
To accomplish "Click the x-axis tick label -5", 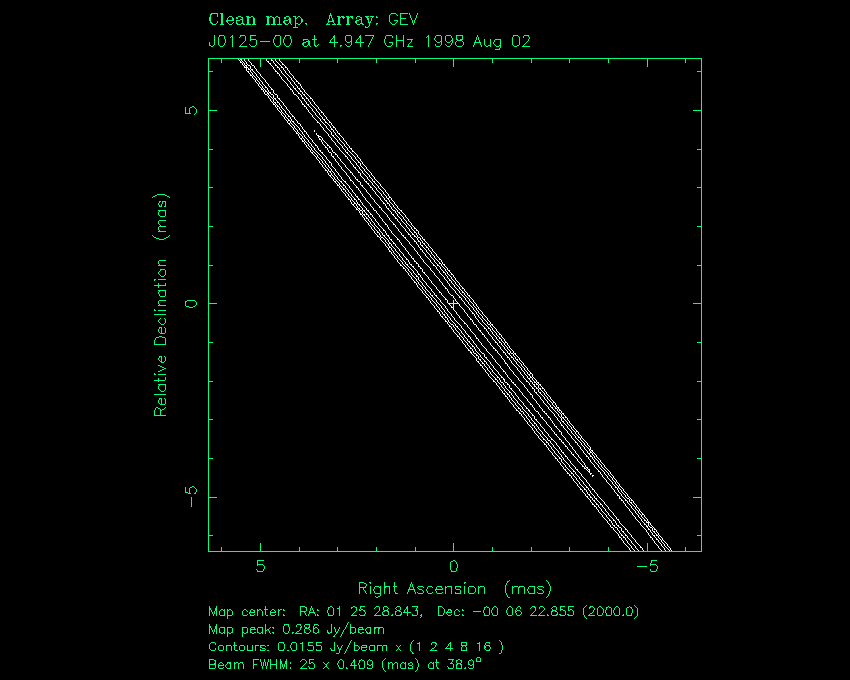I will tap(644, 566).
